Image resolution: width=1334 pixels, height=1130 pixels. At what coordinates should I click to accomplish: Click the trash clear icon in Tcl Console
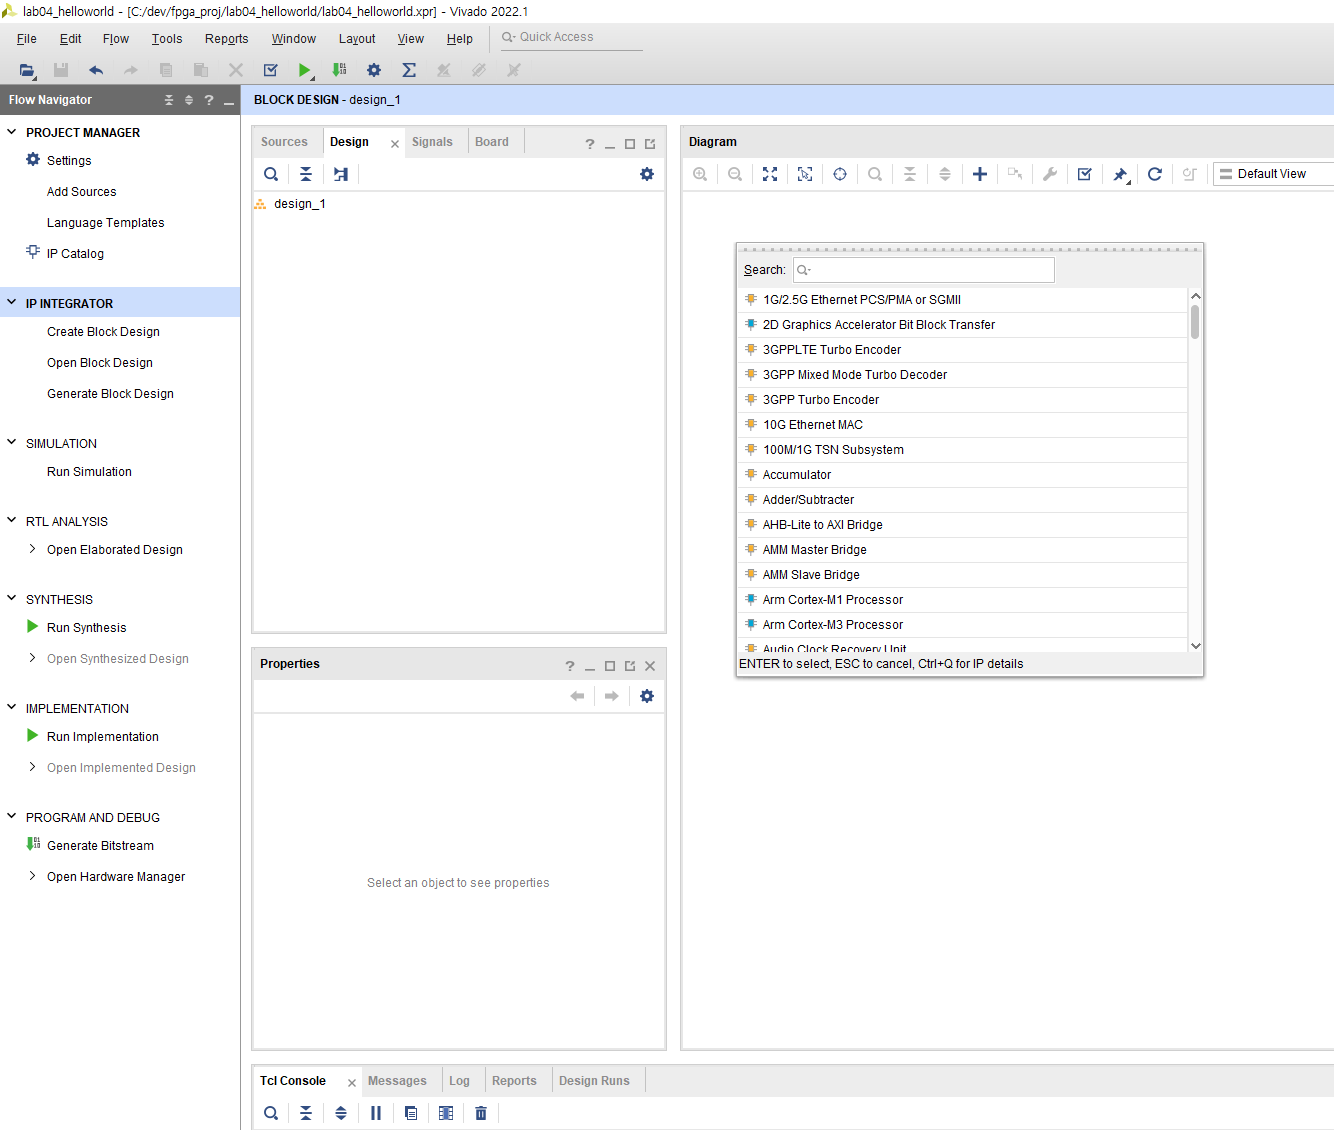[x=481, y=1113]
